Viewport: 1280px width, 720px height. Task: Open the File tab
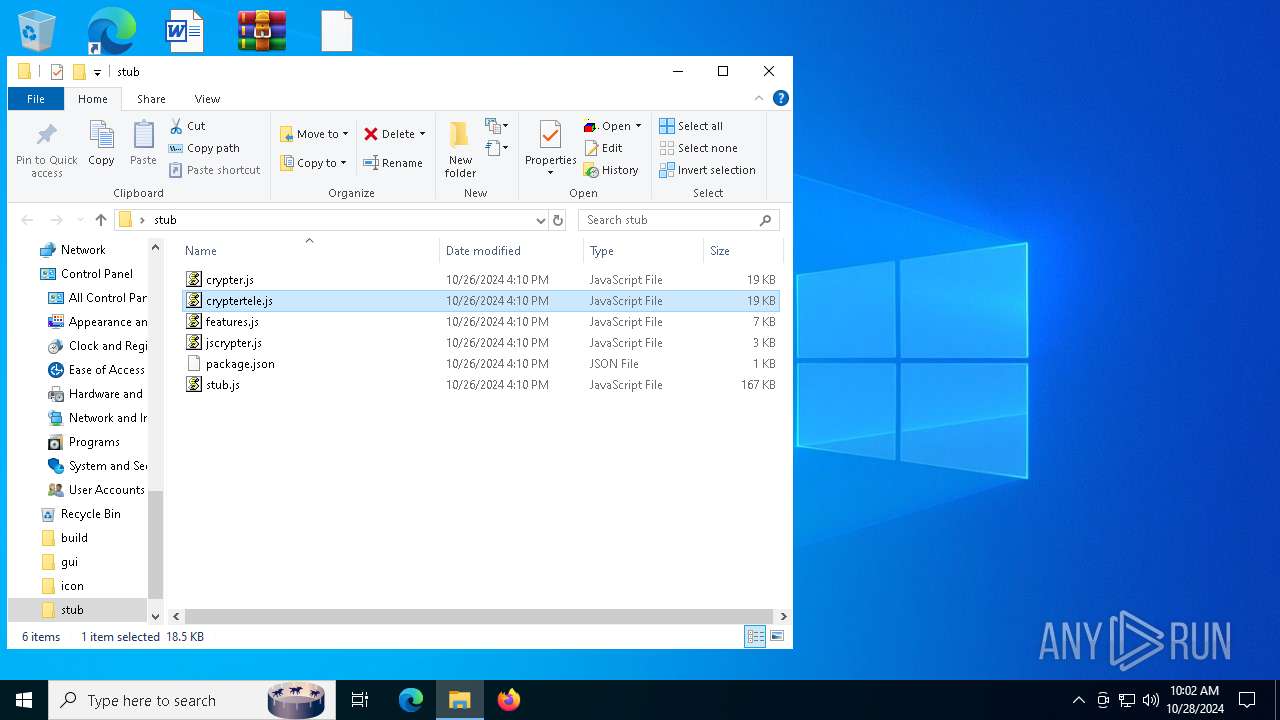click(36, 99)
